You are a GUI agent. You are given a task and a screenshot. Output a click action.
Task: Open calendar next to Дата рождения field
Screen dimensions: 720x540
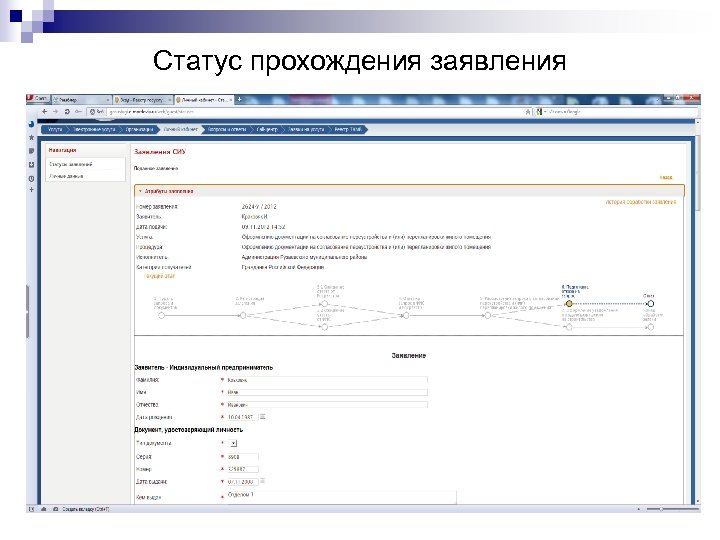click(263, 416)
